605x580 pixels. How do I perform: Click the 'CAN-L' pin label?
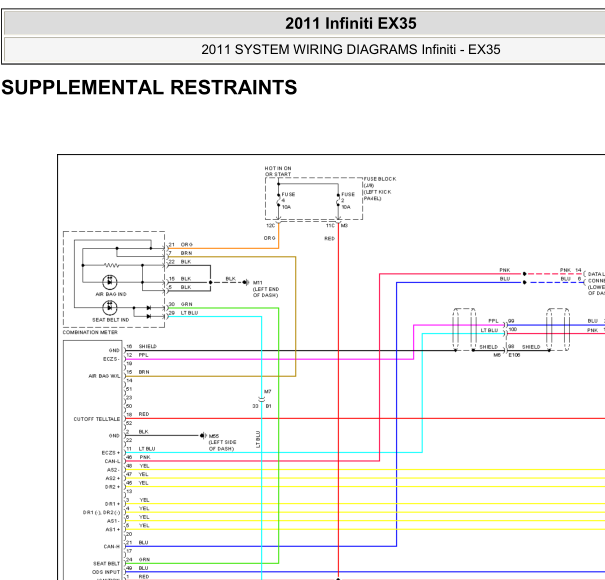[112, 461]
